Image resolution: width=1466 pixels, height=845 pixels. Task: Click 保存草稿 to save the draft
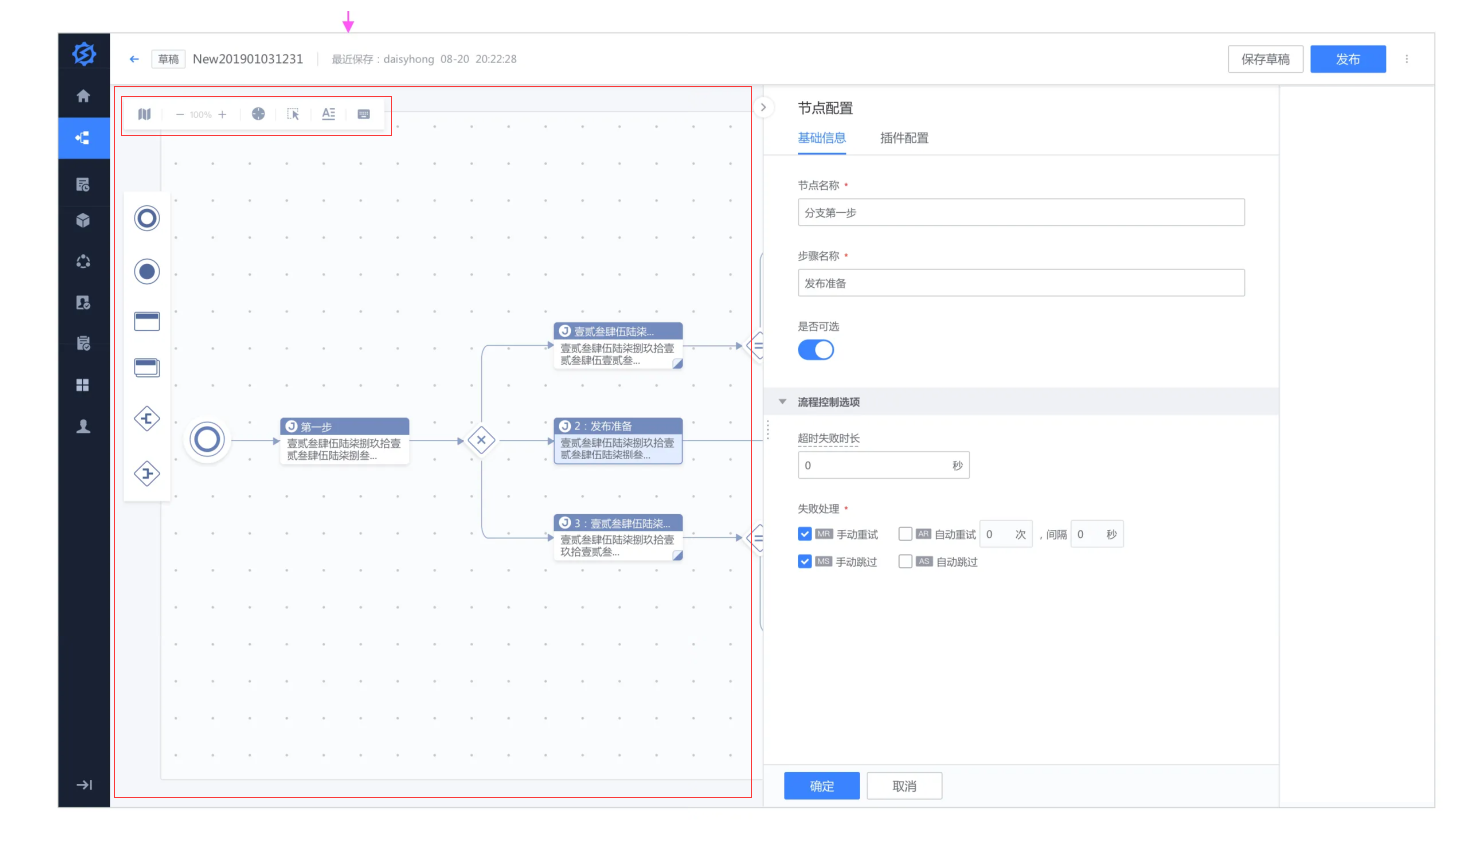(1265, 59)
